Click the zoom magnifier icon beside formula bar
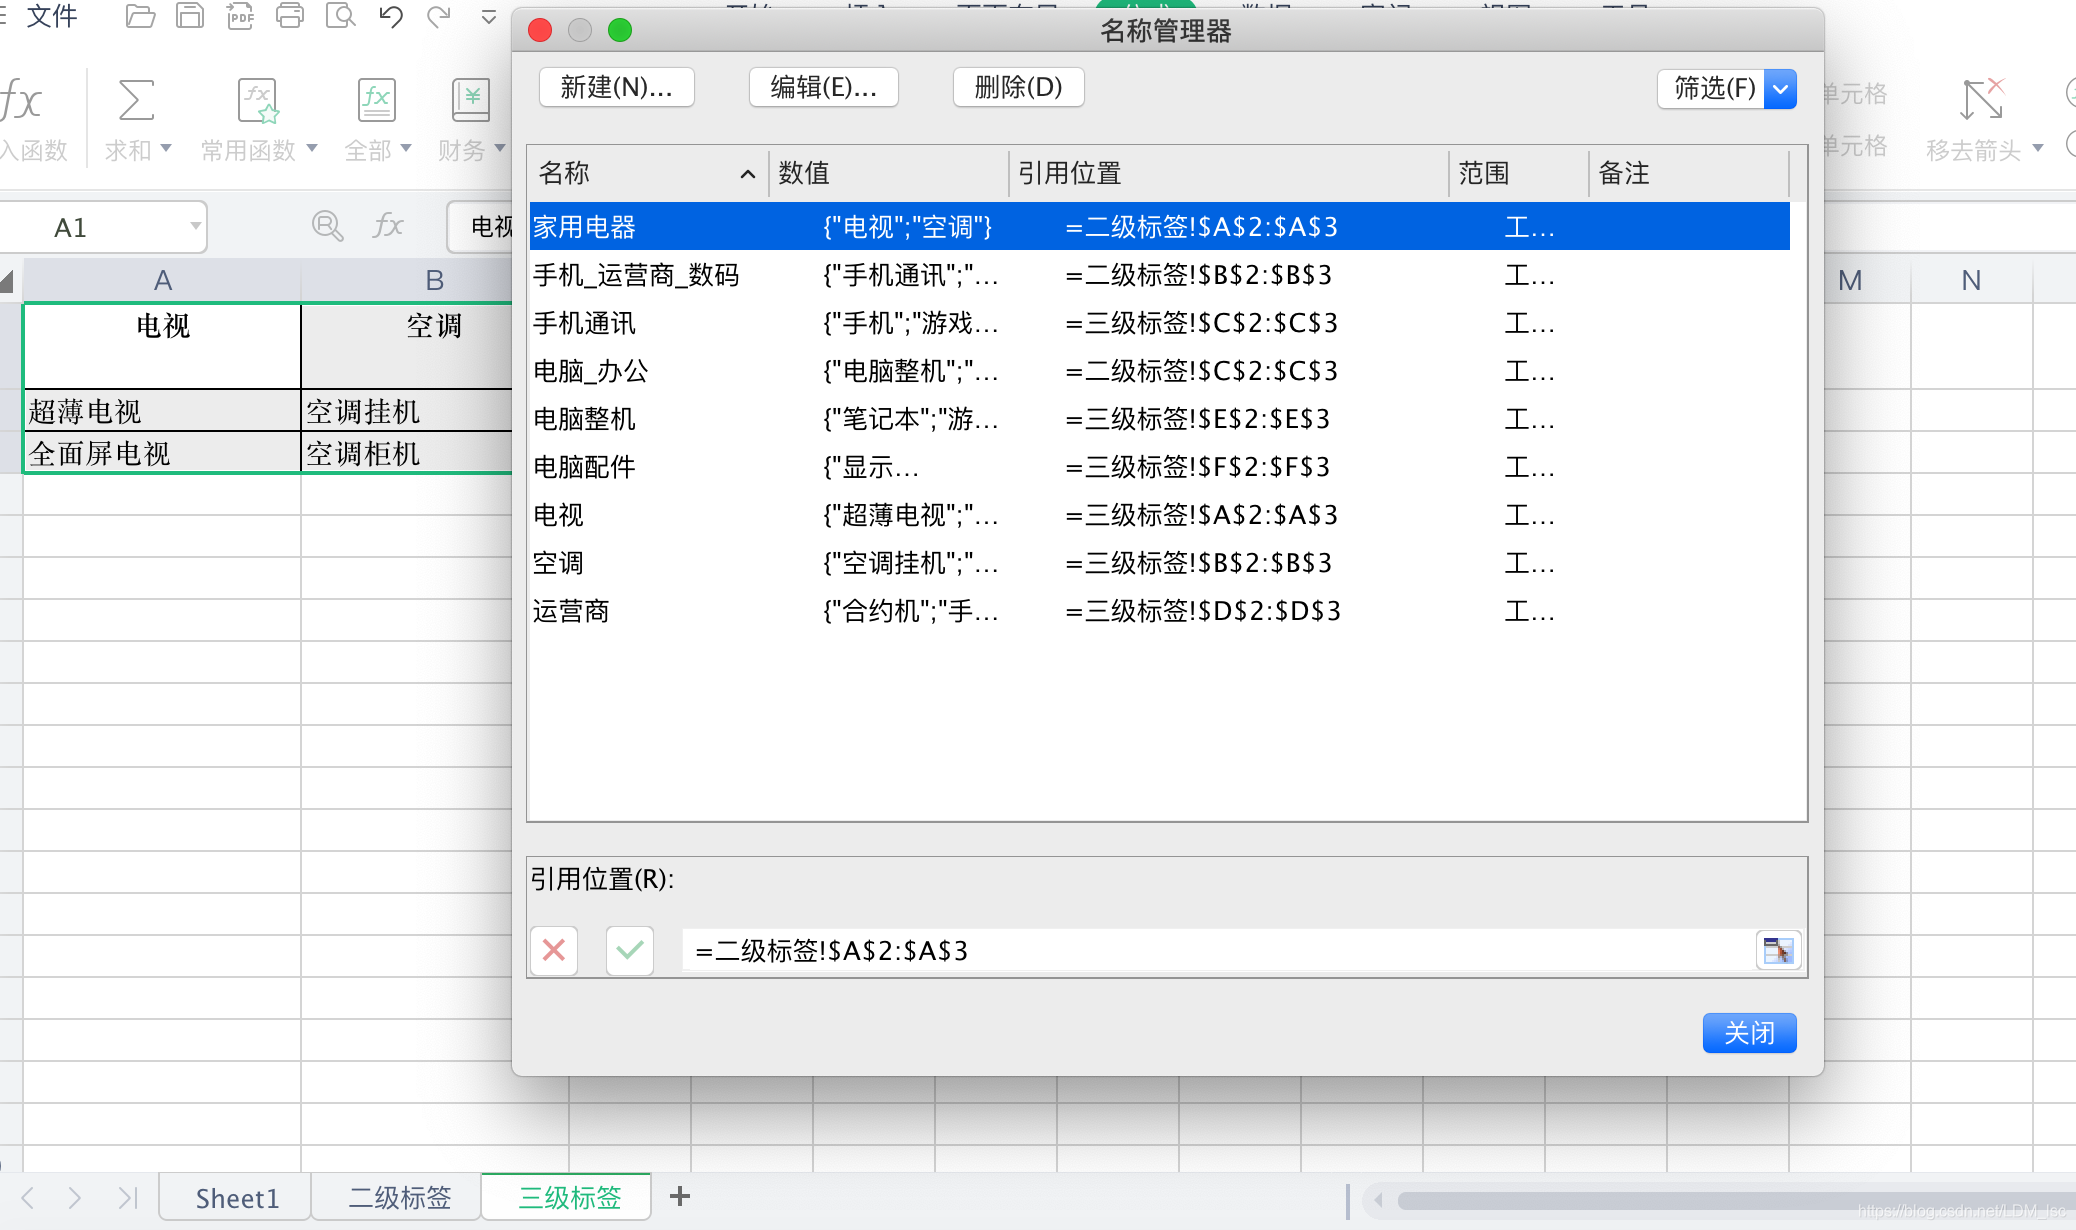This screenshot has width=2076, height=1230. (327, 226)
